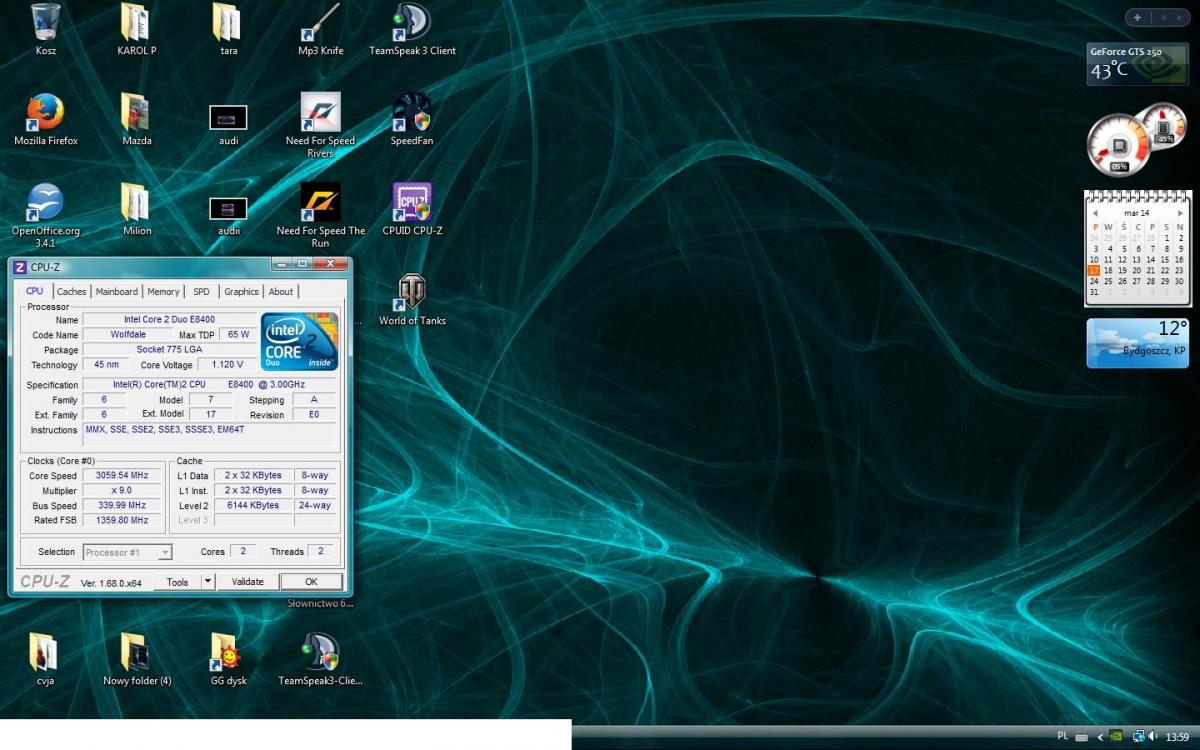
Task: Click the Bydgoszcz weather gadget
Action: click(1138, 343)
